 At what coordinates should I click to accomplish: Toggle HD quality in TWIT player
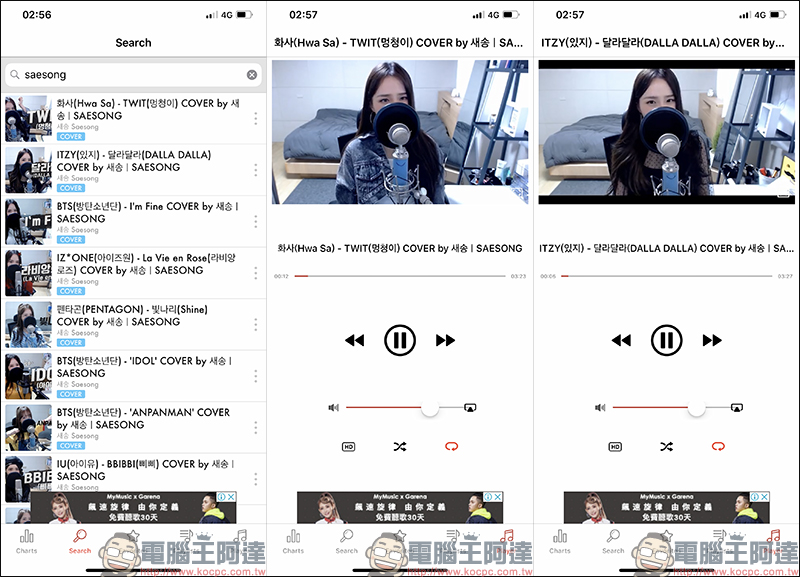pyautogui.click(x=348, y=447)
